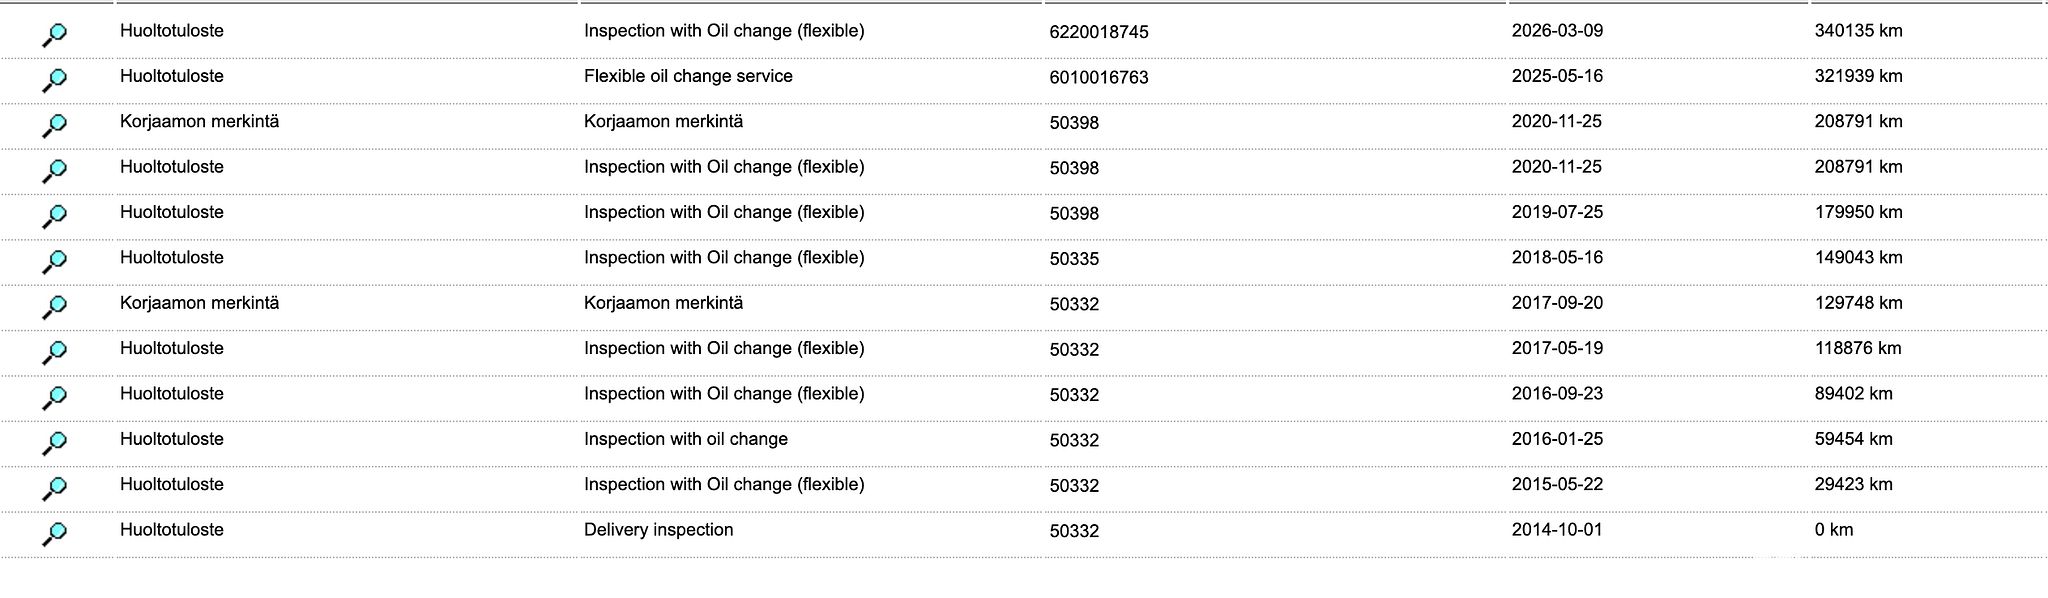2048x598 pixels.
Task: Click workshop number 6010016763
Action: point(1099,77)
